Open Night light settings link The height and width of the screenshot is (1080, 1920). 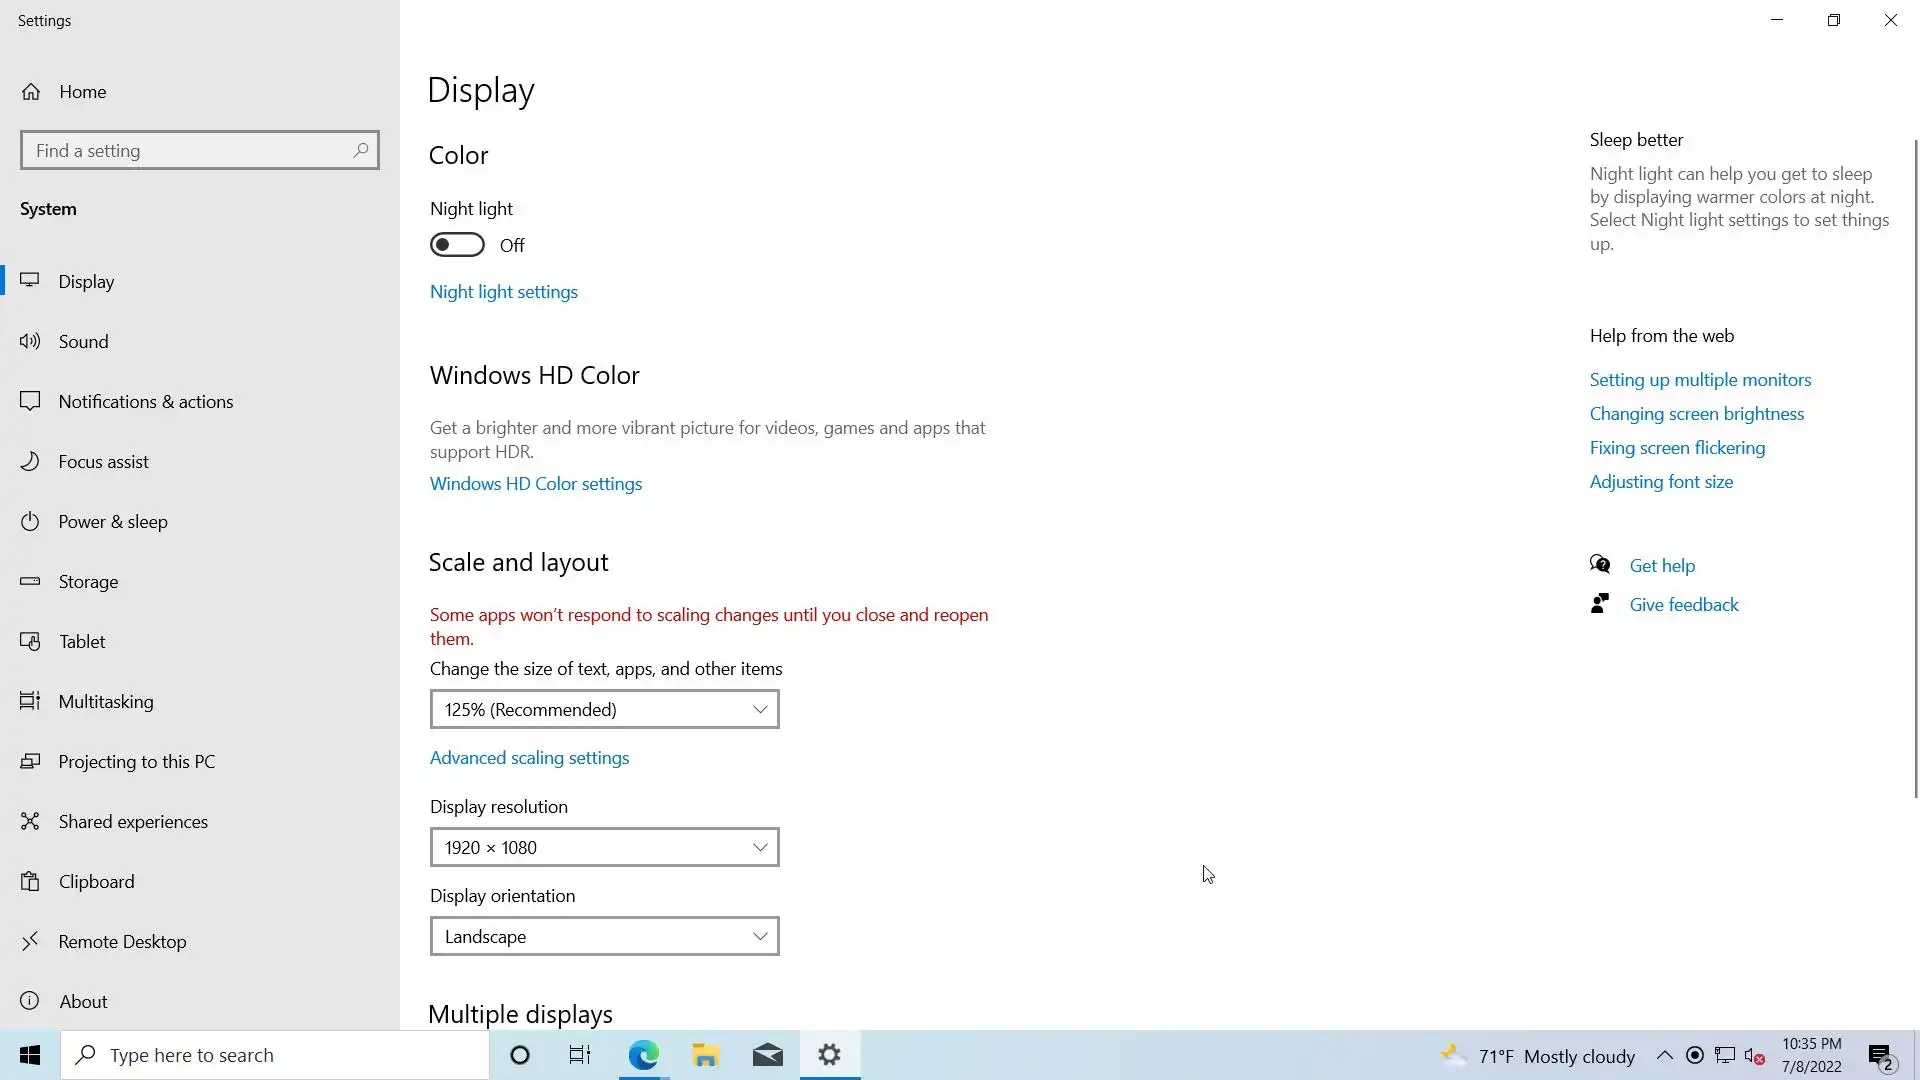(x=504, y=292)
